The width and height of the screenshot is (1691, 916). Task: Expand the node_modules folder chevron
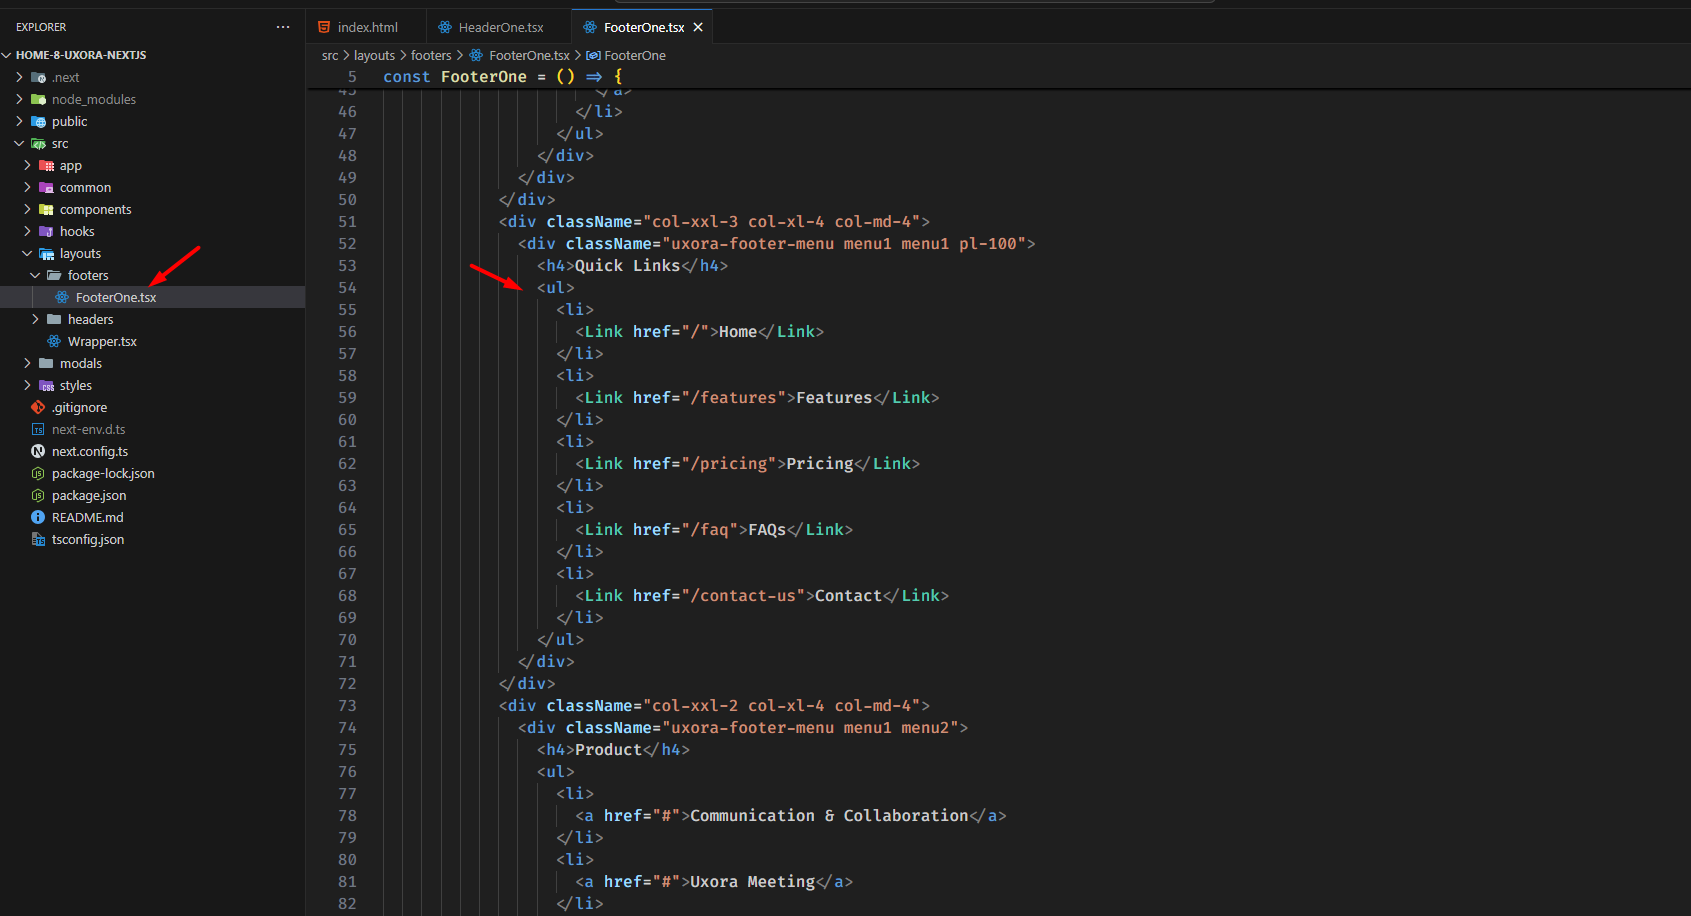pyautogui.click(x=19, y=99)
